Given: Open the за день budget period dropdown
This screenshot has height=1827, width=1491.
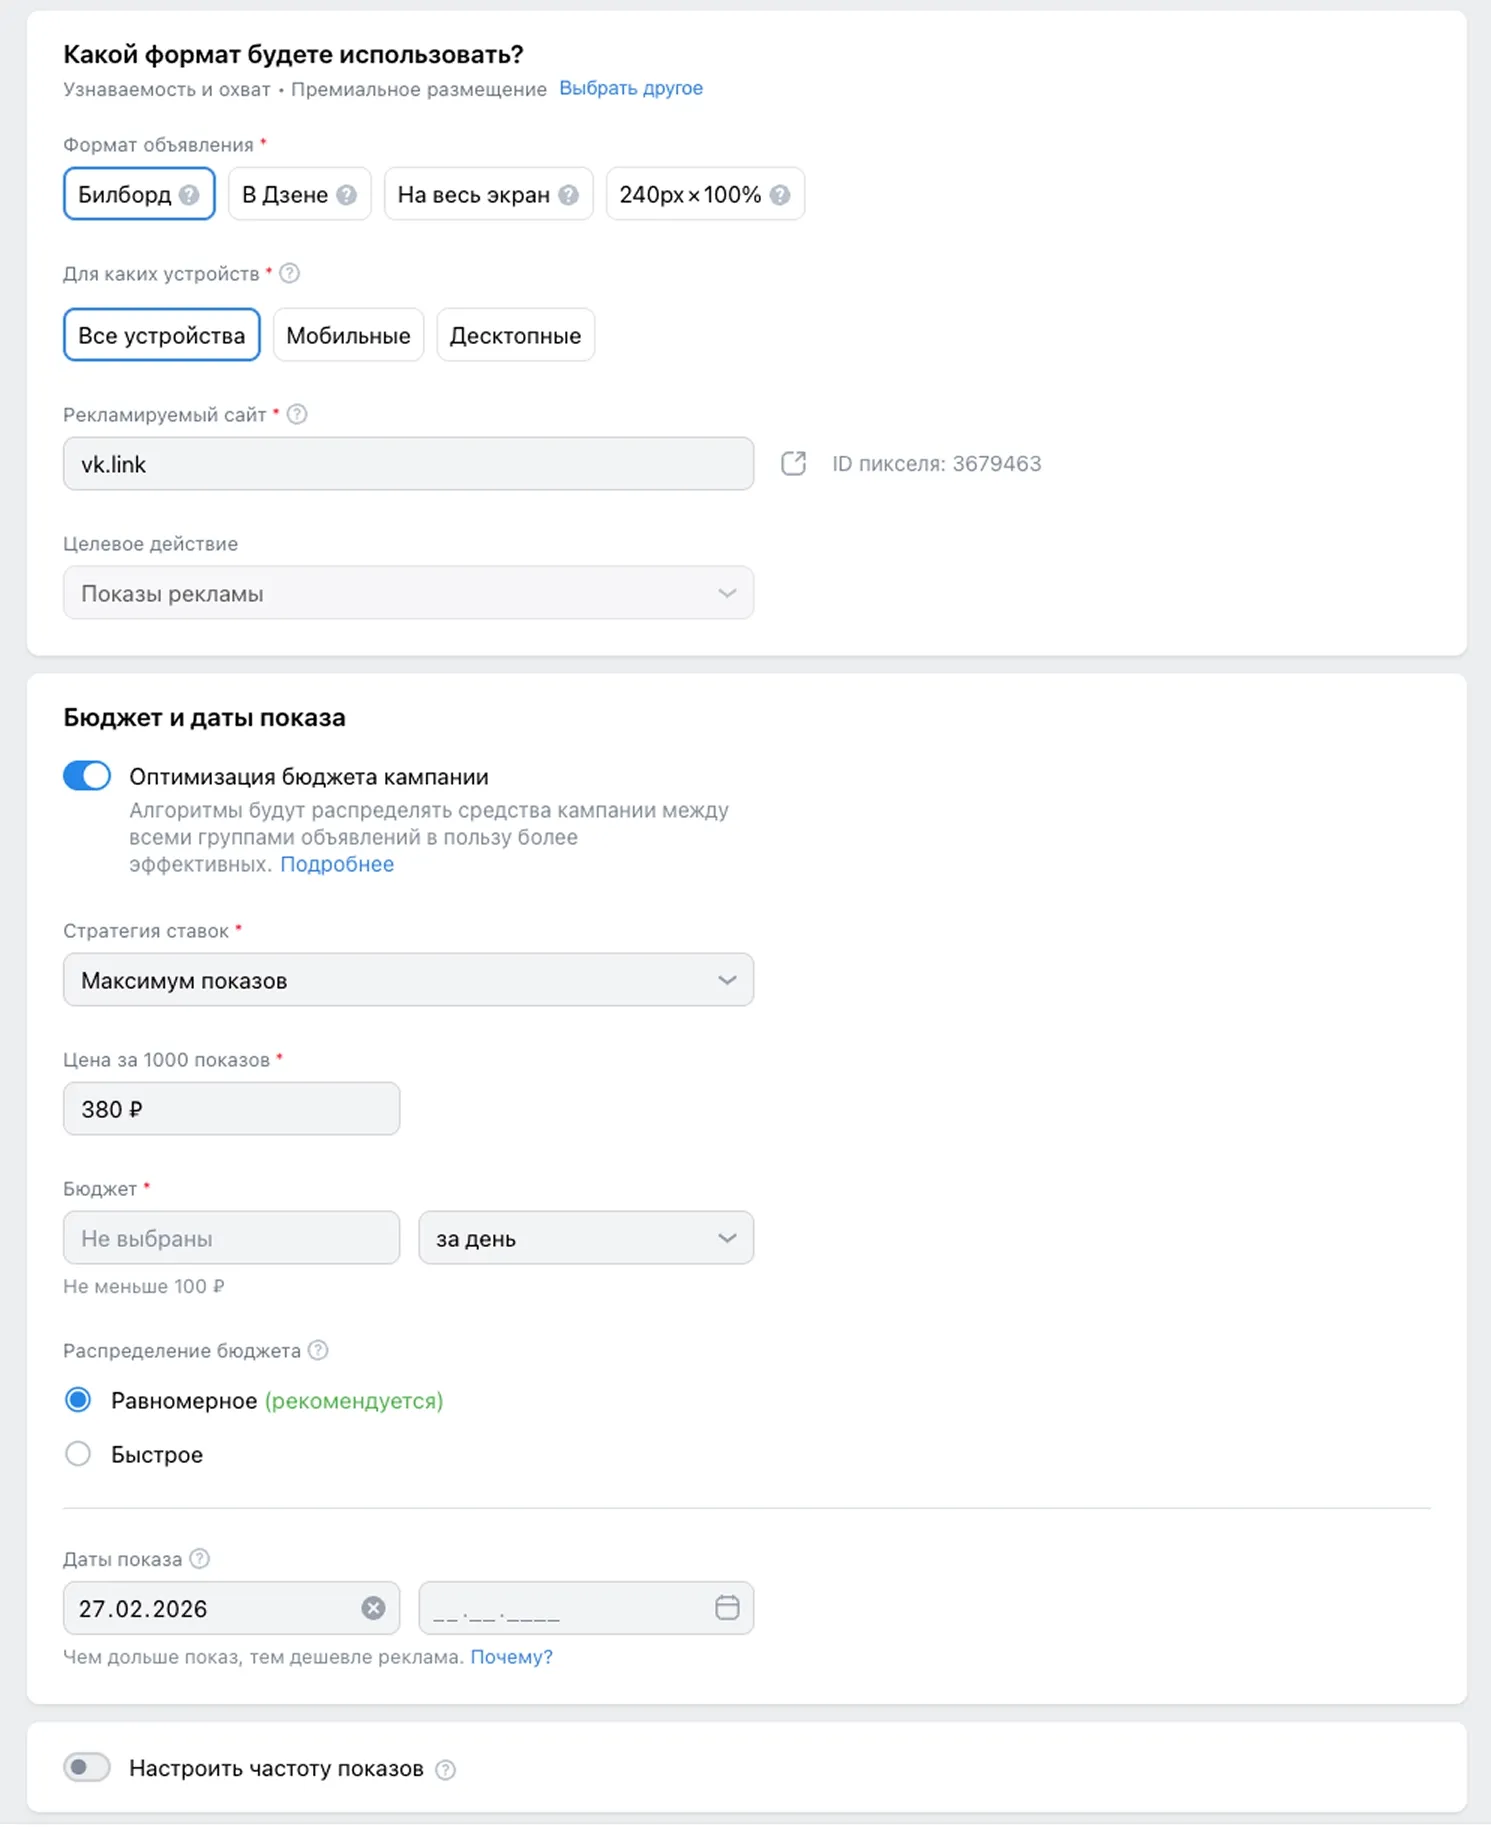Looking at the screenshot, I should (x=586, y=1238).
